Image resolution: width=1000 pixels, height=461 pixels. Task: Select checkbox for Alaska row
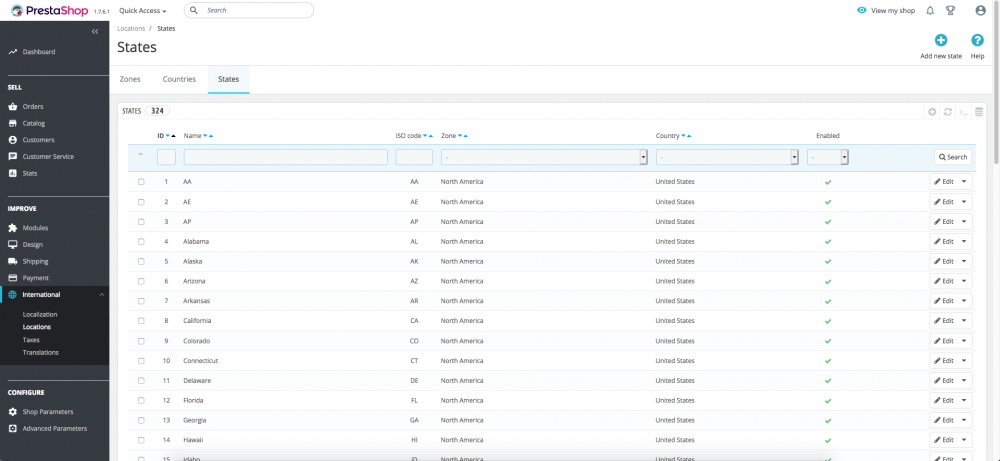141,261
